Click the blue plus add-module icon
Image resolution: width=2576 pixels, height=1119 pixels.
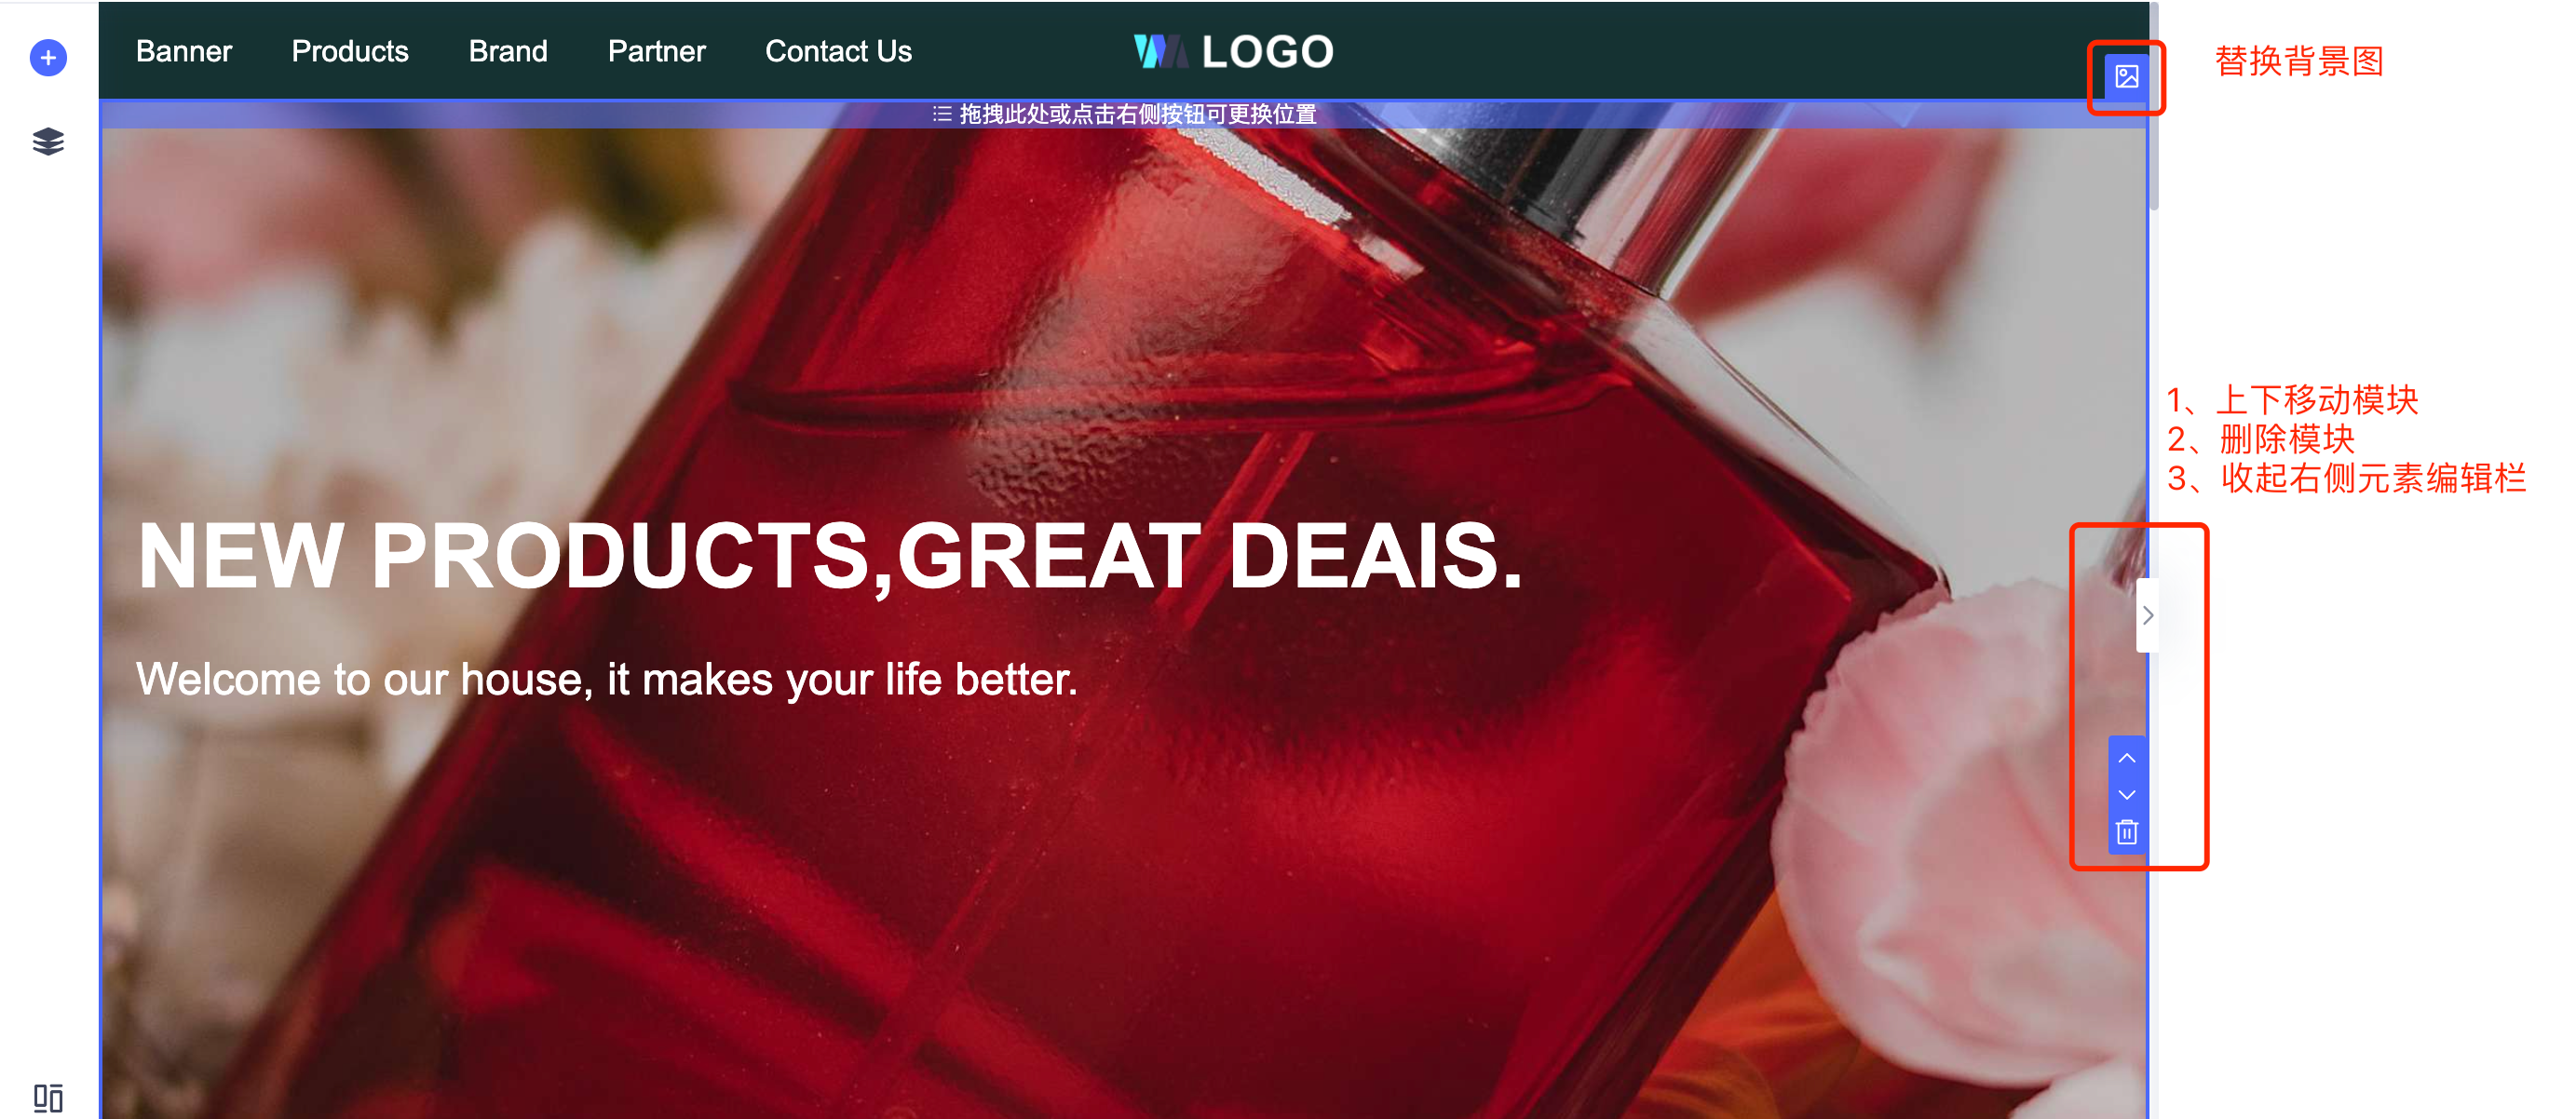(x=48, y=58)
